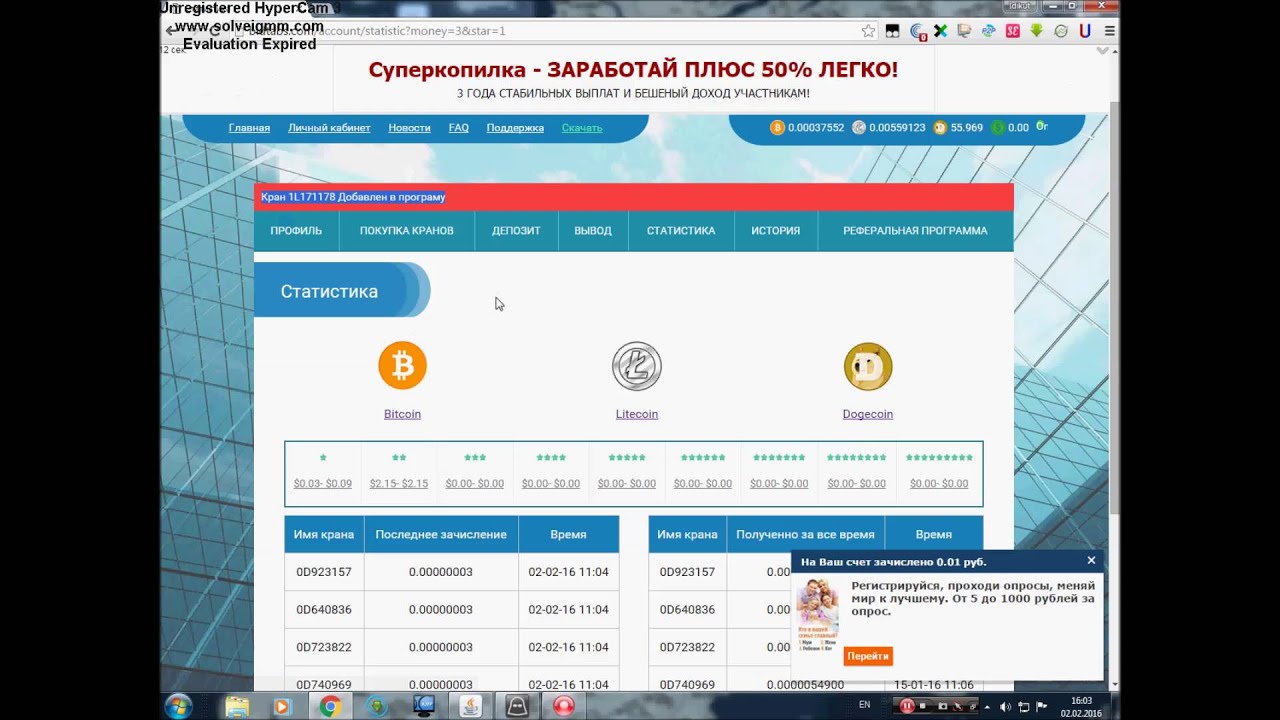Click the Перейти button in ad popup
The height and width of the screenshot is (720, 1280).
pos(868,656)
